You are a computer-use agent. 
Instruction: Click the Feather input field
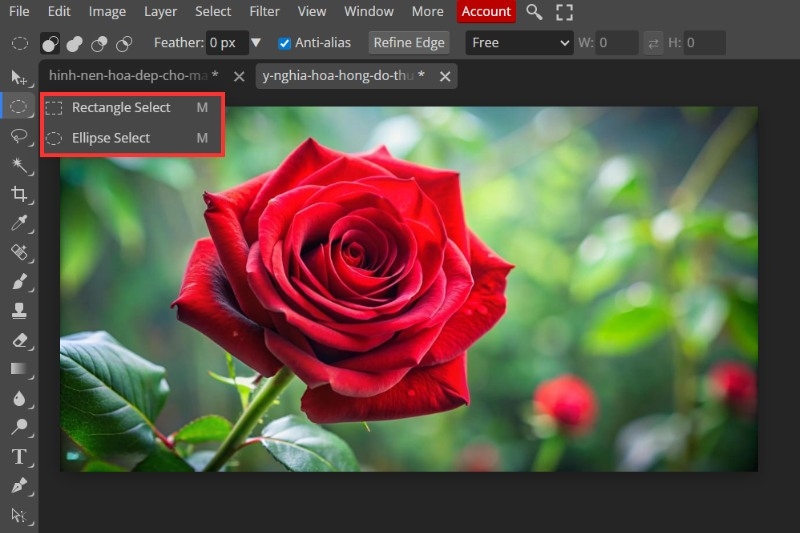(x=227, y=43)
